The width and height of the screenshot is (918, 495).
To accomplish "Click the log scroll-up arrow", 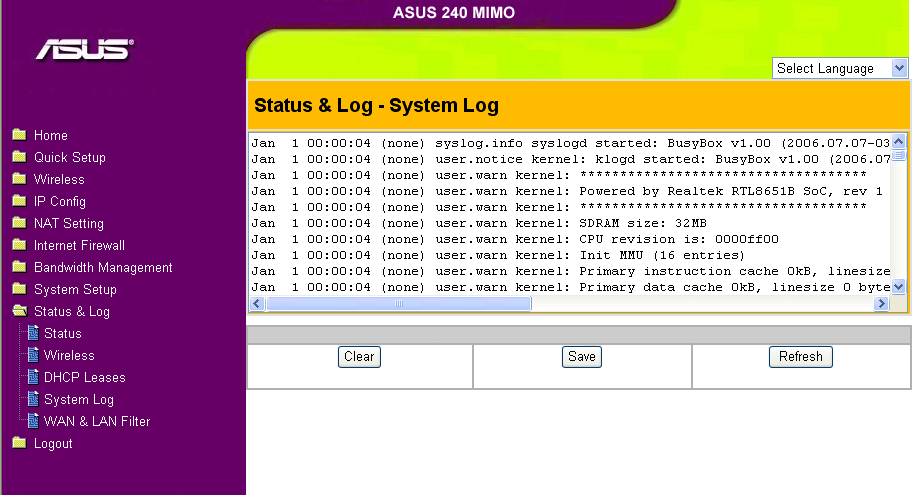I will point(899,141).
